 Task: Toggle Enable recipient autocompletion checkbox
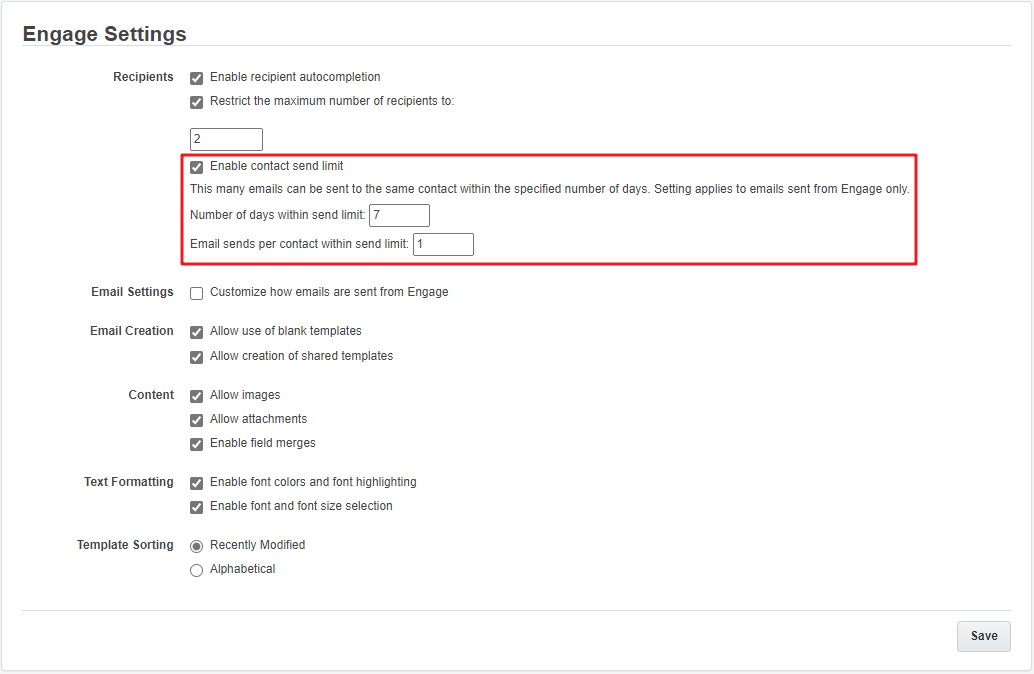197,78
